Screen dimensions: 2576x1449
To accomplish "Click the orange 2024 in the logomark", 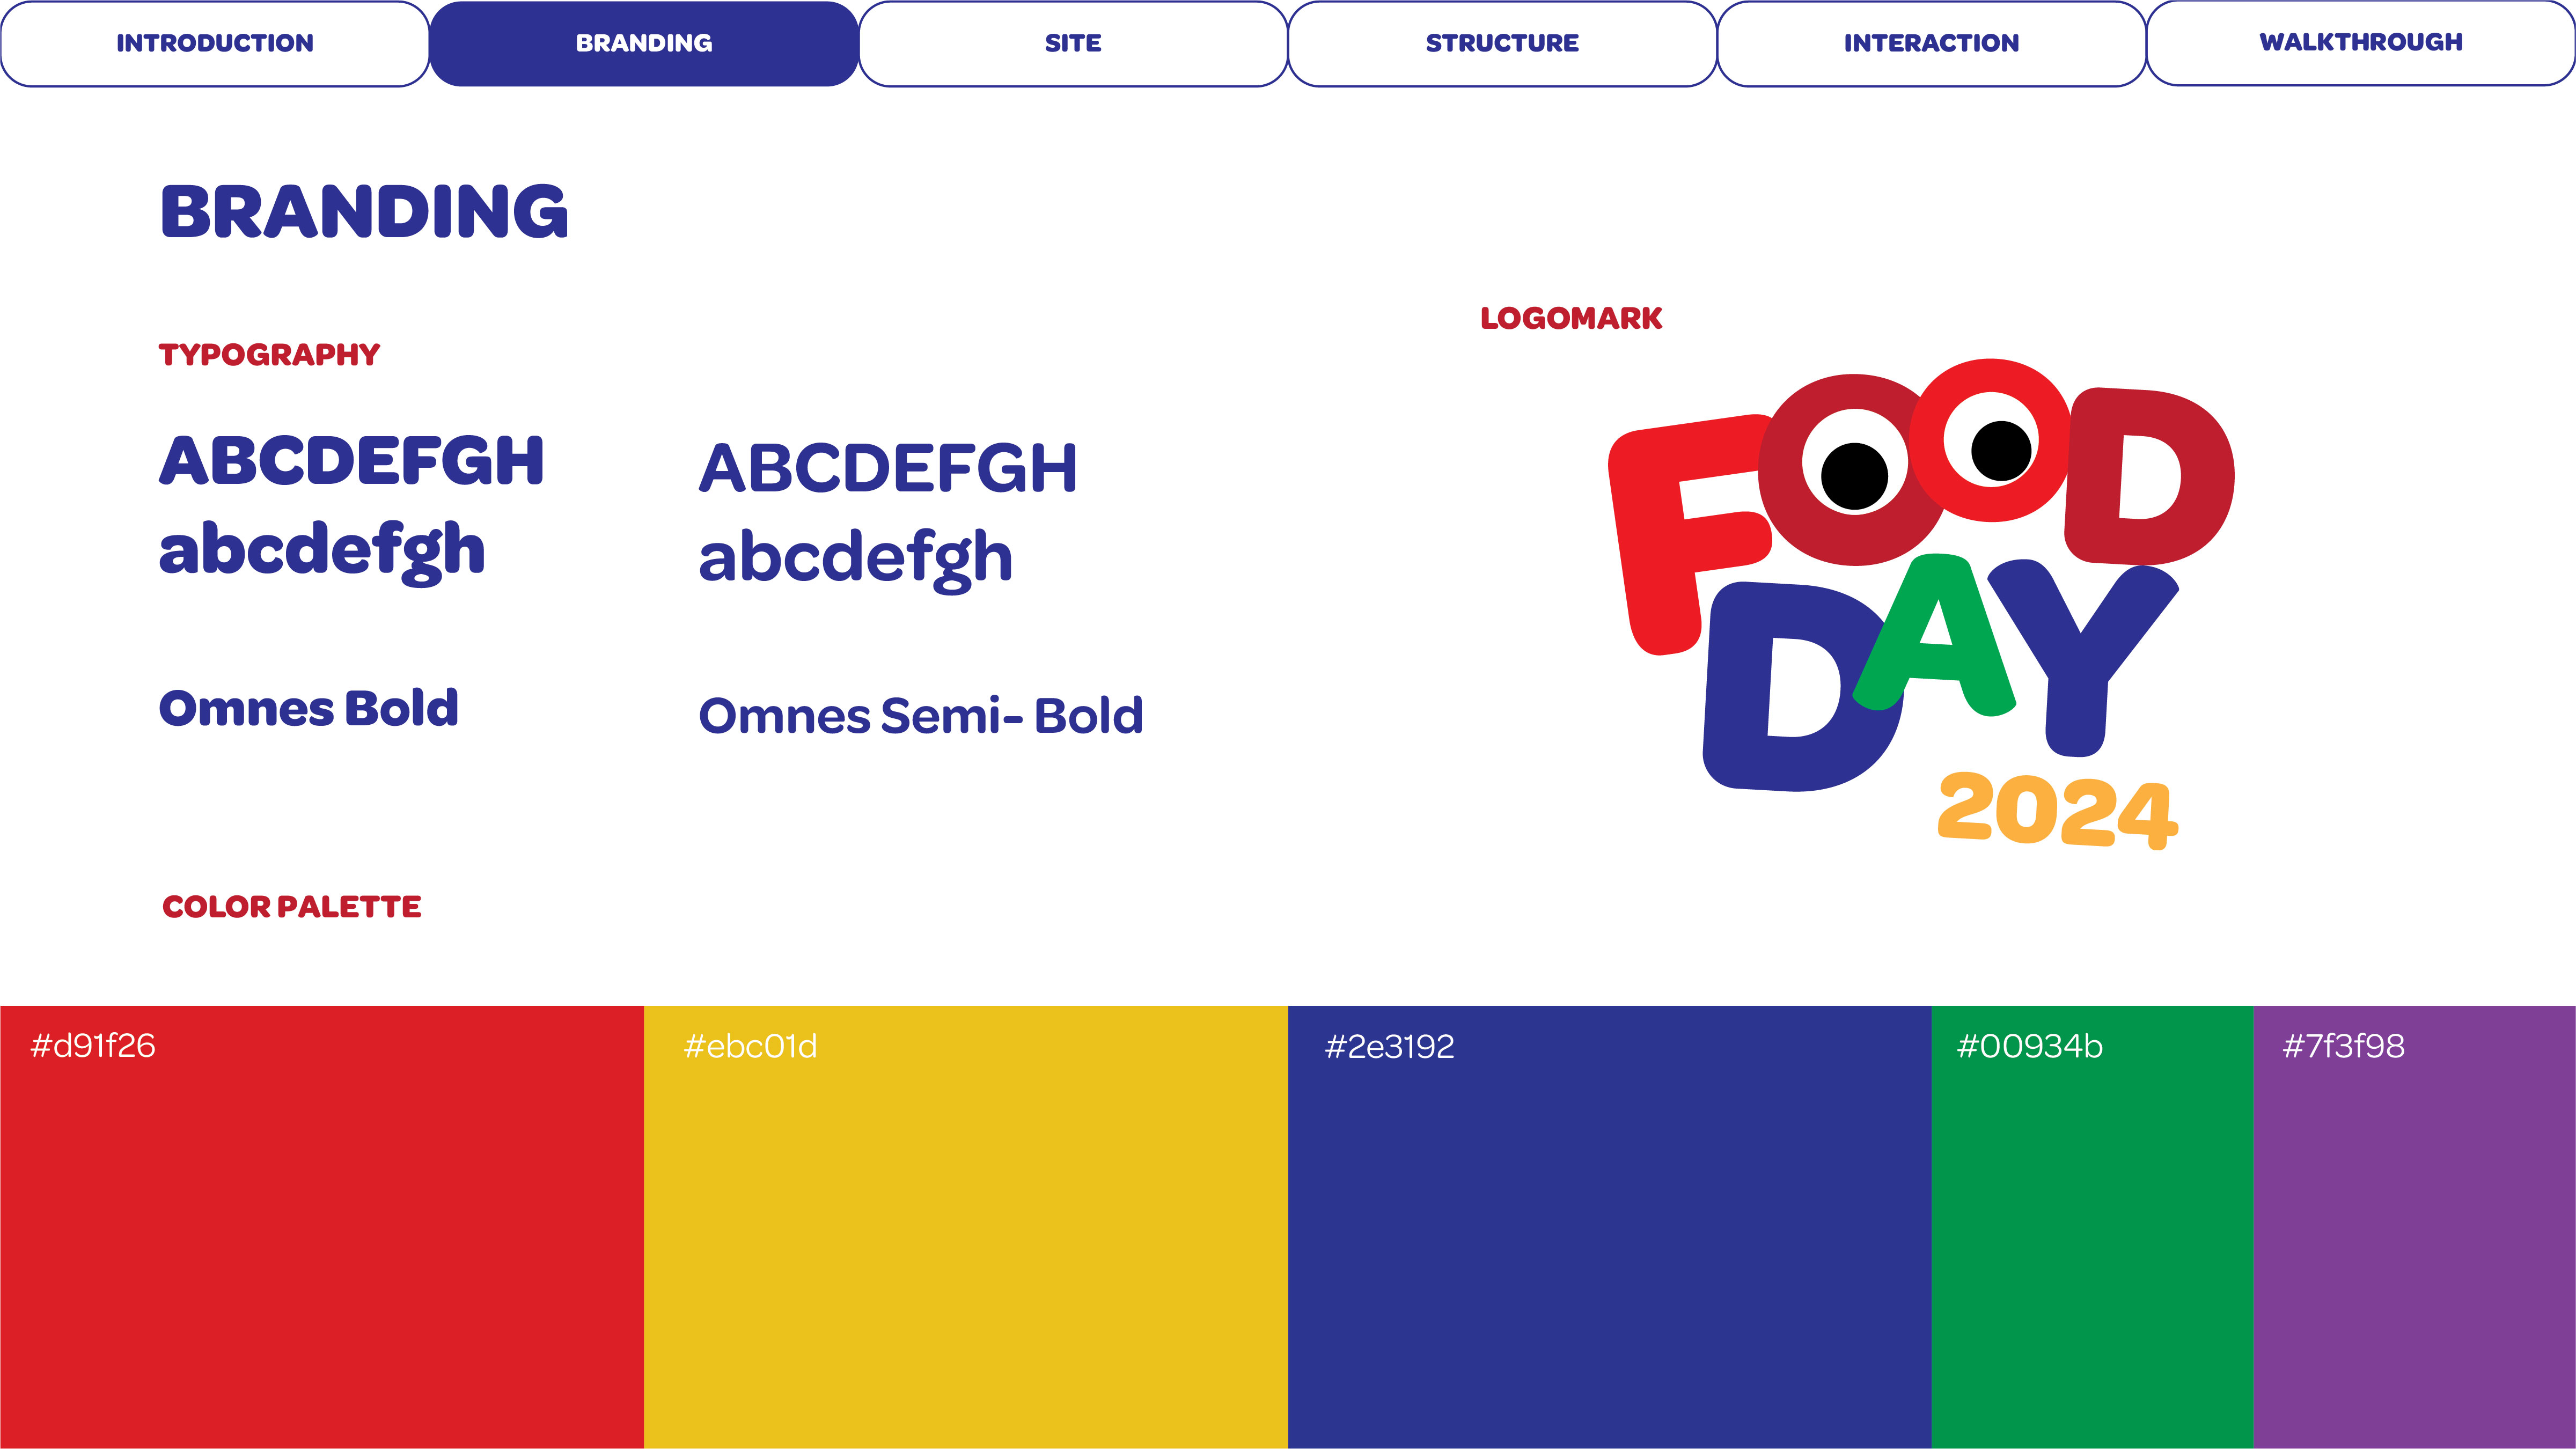I will (x=2057, y=811).
